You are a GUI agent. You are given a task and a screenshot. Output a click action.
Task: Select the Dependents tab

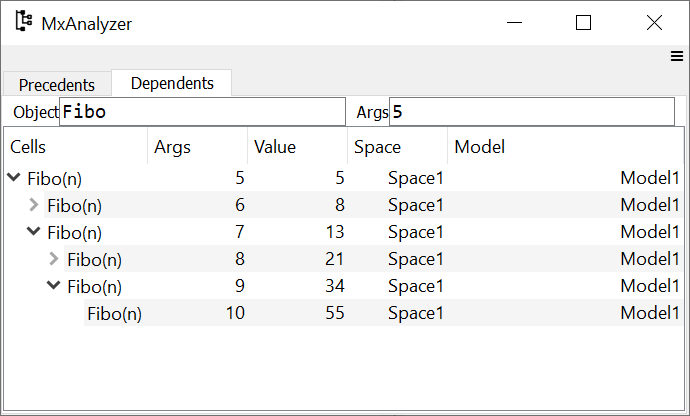pos(172,84)
